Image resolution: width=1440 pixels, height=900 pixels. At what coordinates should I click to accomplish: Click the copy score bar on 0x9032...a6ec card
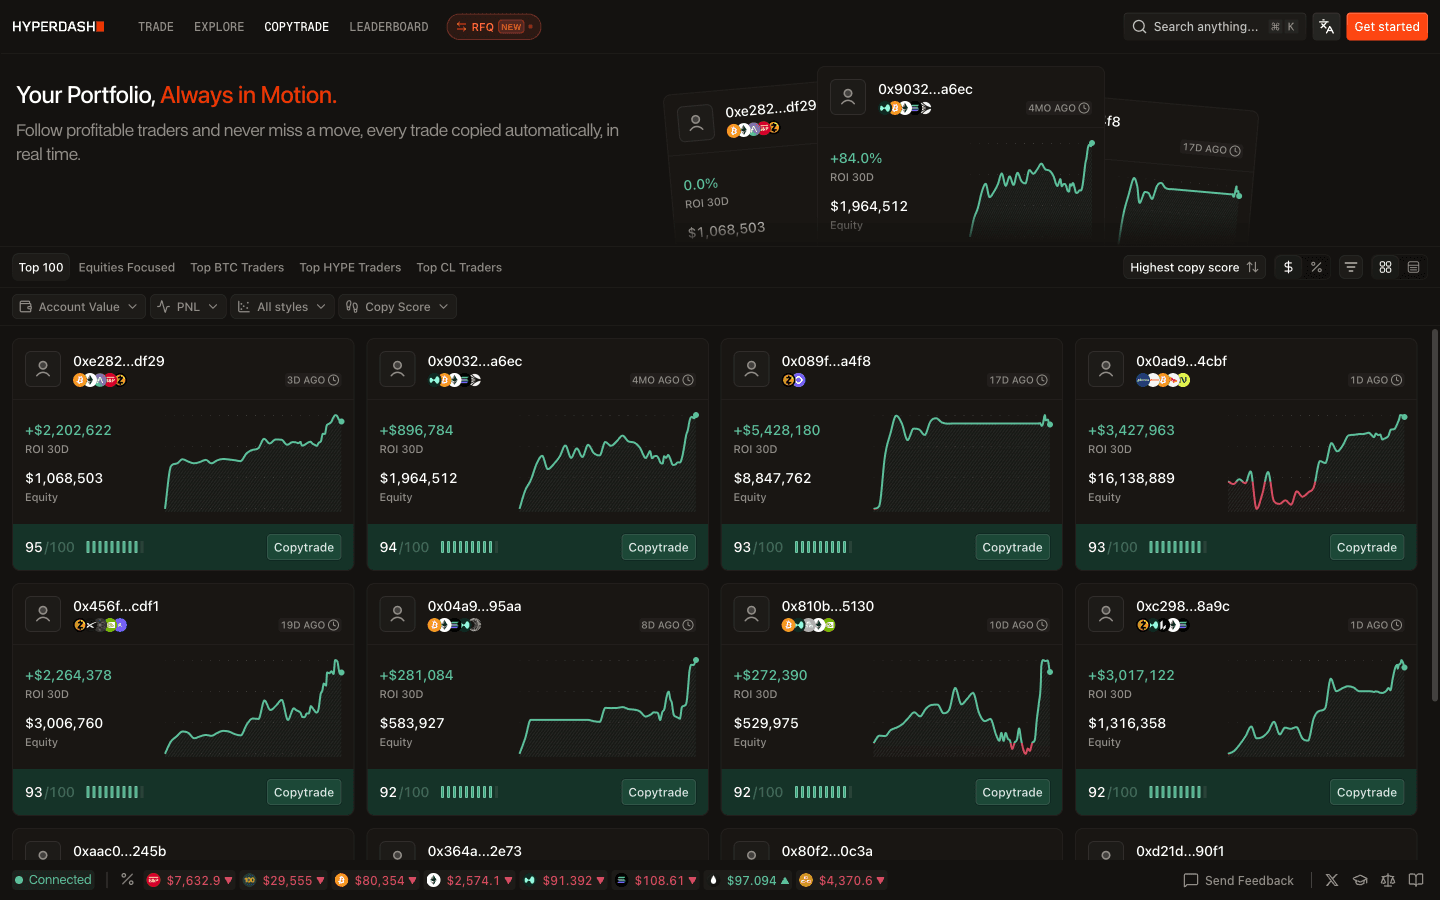[469, 547]
